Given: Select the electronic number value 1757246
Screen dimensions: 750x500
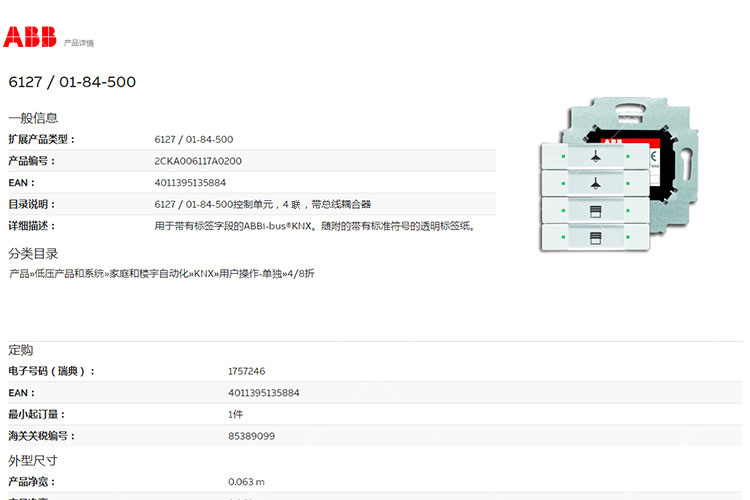Looking at the screenshot, I should pyautogui.click(x=246, y=371).
